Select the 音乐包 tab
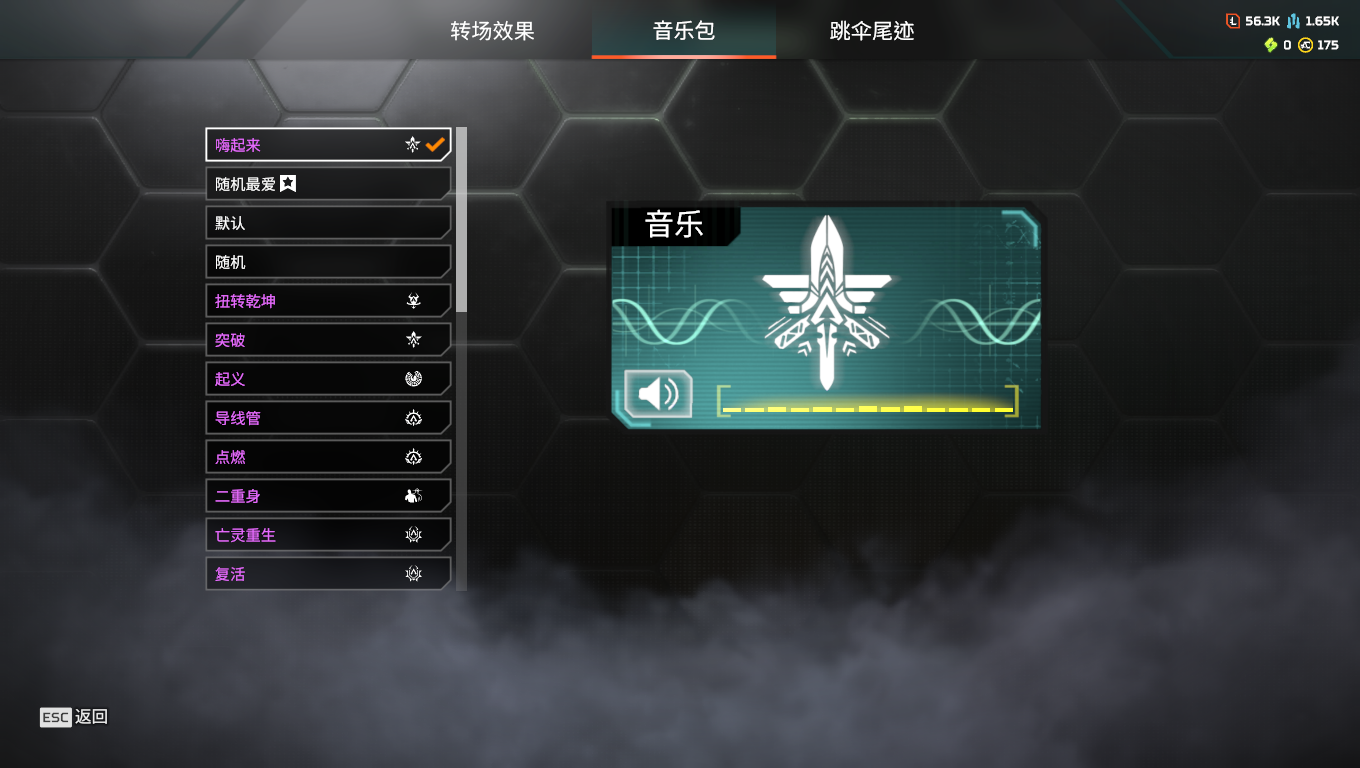1360x768 pixels. point(684,31)
